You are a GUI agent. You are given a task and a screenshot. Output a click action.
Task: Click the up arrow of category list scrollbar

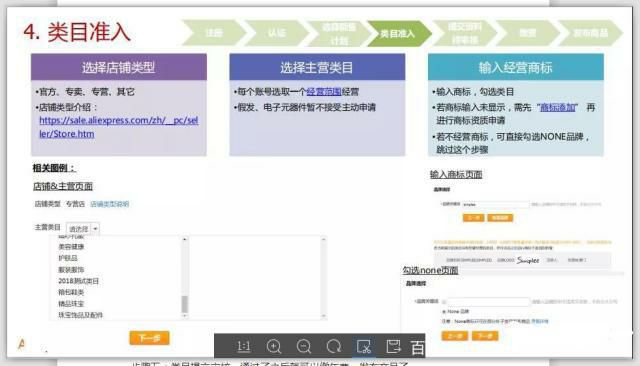(x=184, y=240)
